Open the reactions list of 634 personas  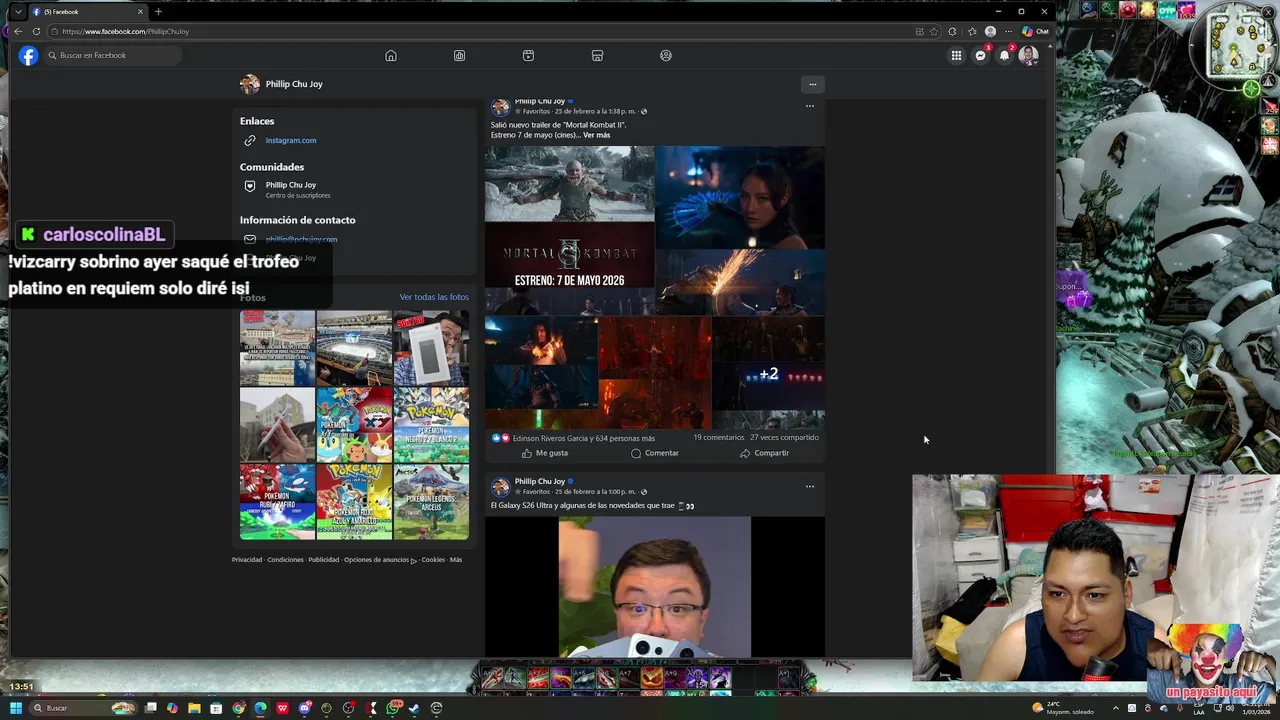point(584,438)
